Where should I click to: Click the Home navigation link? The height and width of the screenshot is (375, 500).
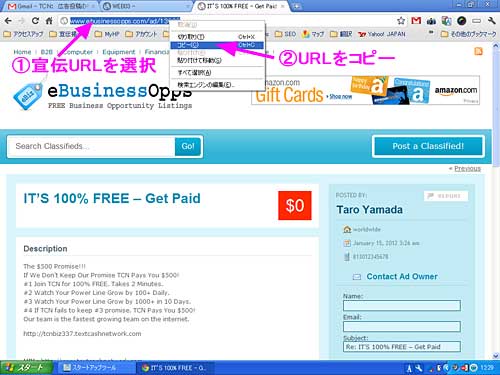pos(22,52)
